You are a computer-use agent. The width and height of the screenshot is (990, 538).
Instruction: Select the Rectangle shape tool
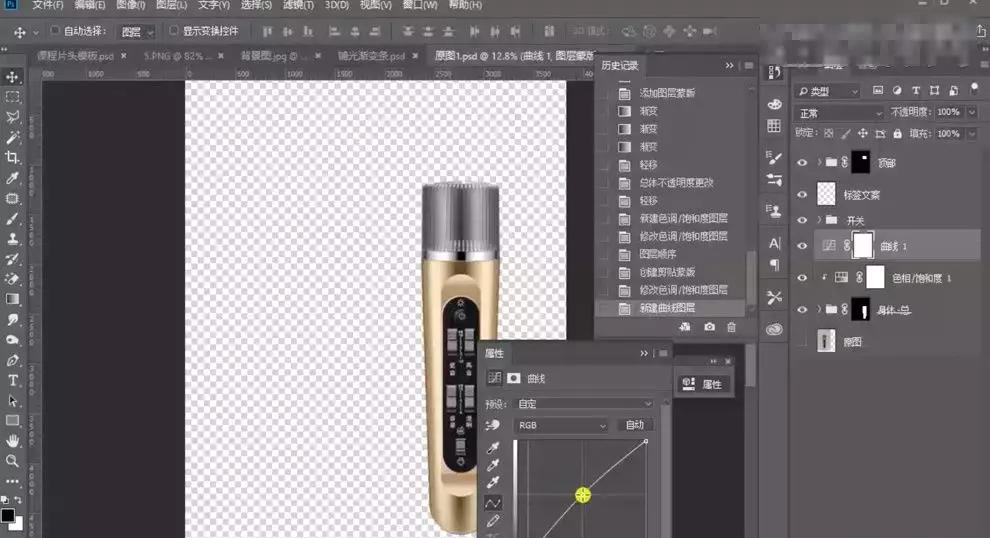point(12,421)
